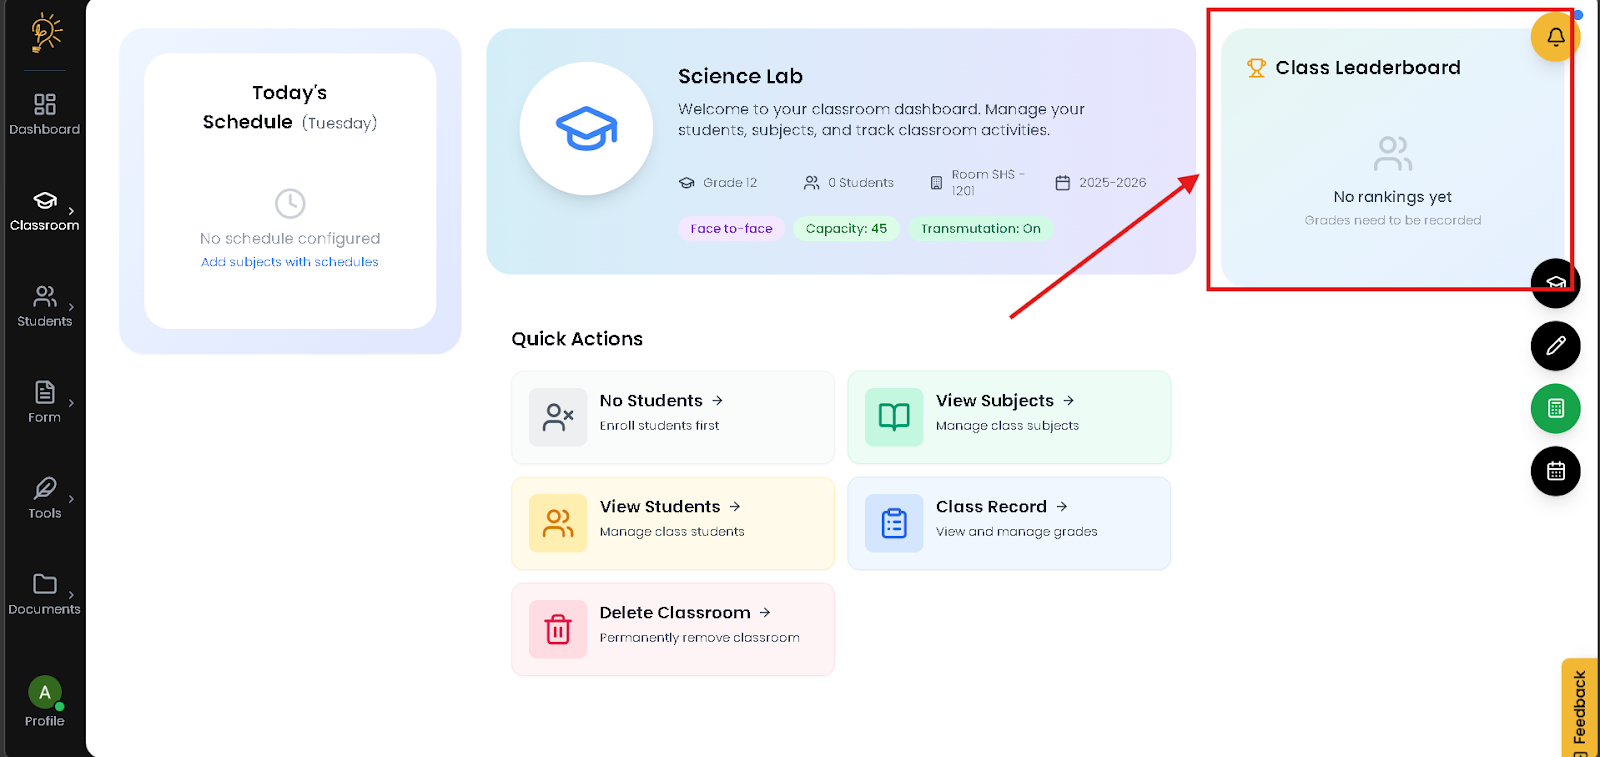
Task: Click the open book View Subjects icon
Action: coord(894,417)
